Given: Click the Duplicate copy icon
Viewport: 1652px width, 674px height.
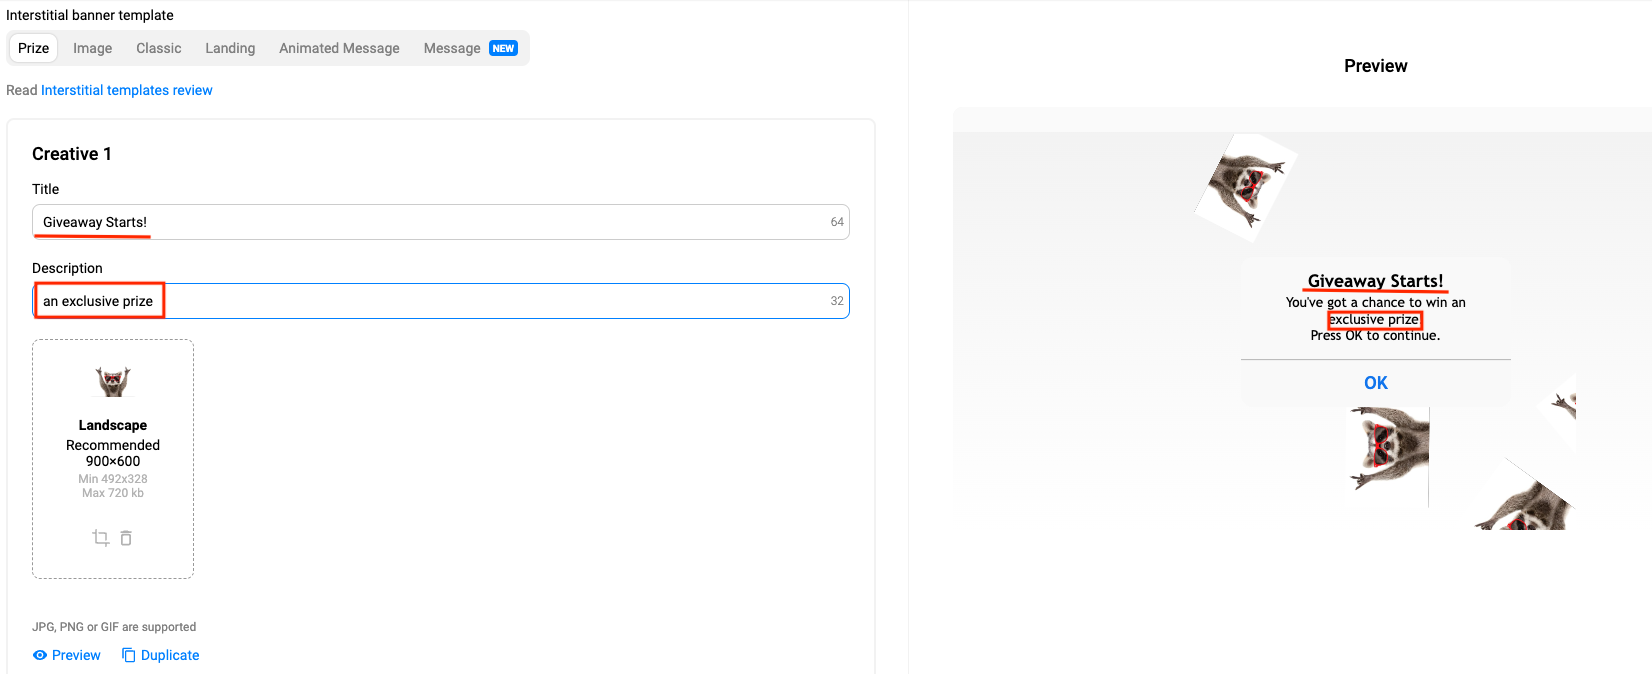Looking at the screenshot, I should click(x=129, y=655).
